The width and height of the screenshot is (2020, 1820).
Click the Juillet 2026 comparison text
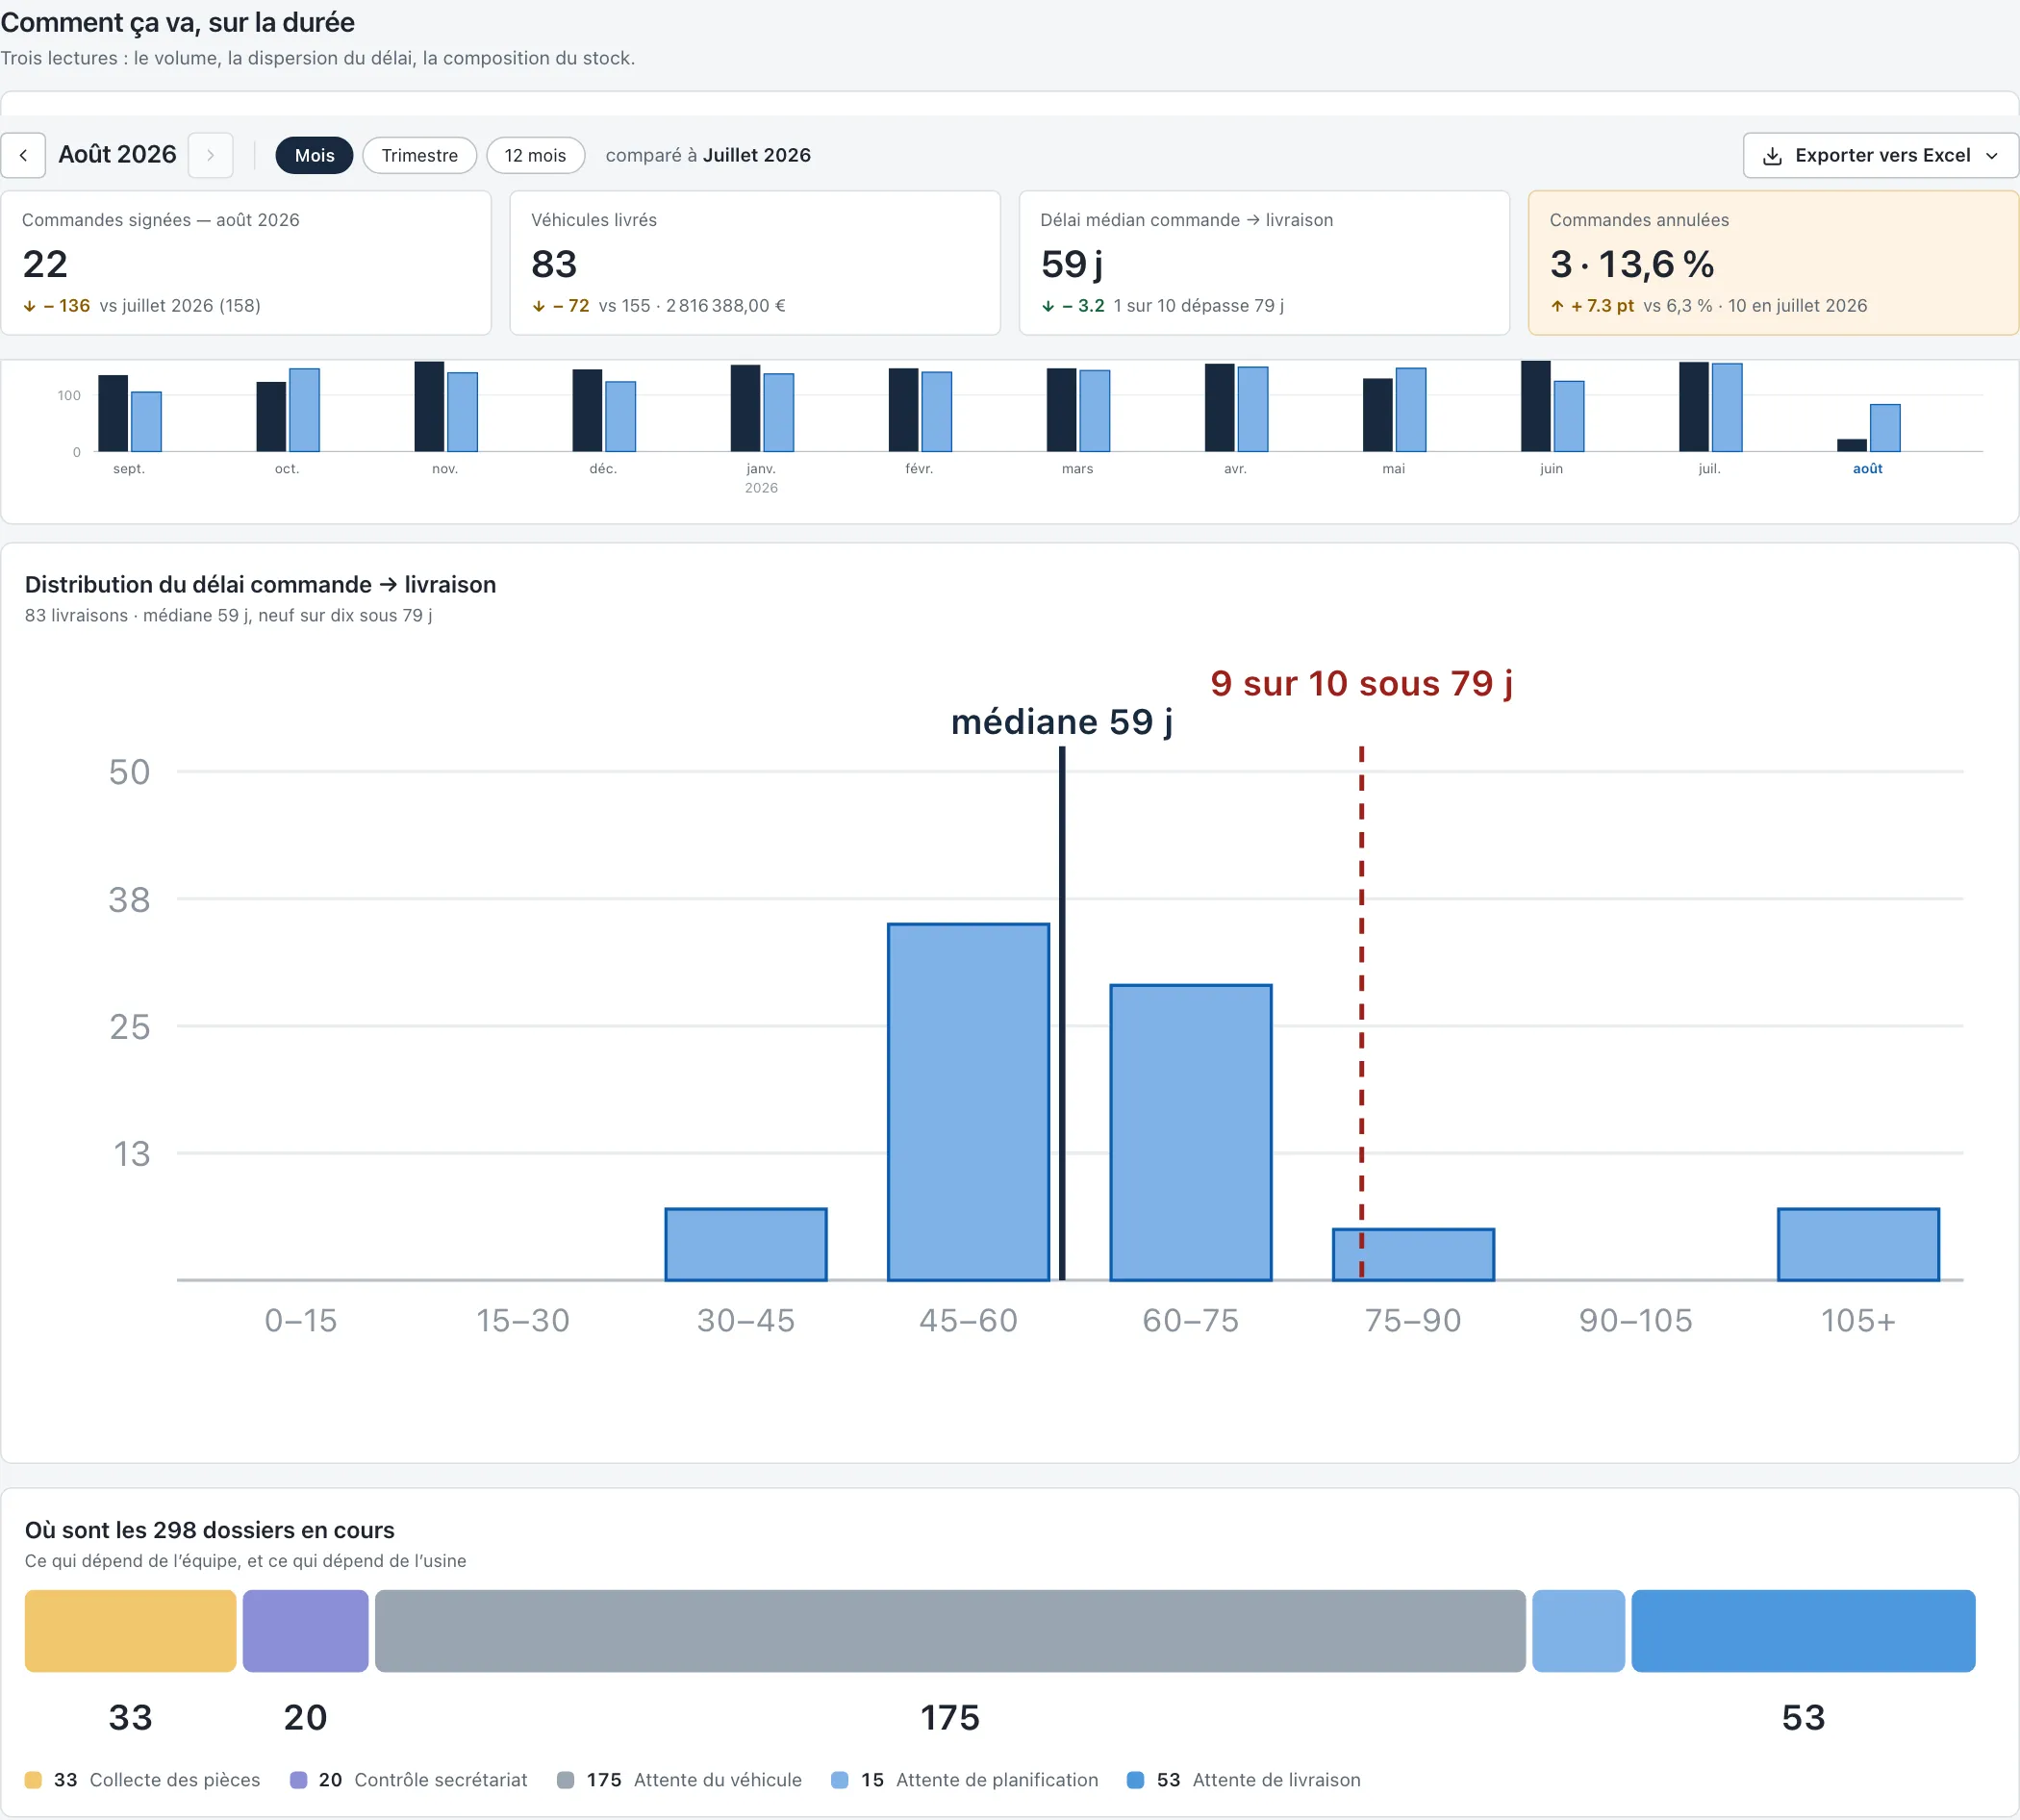(756, 155)
